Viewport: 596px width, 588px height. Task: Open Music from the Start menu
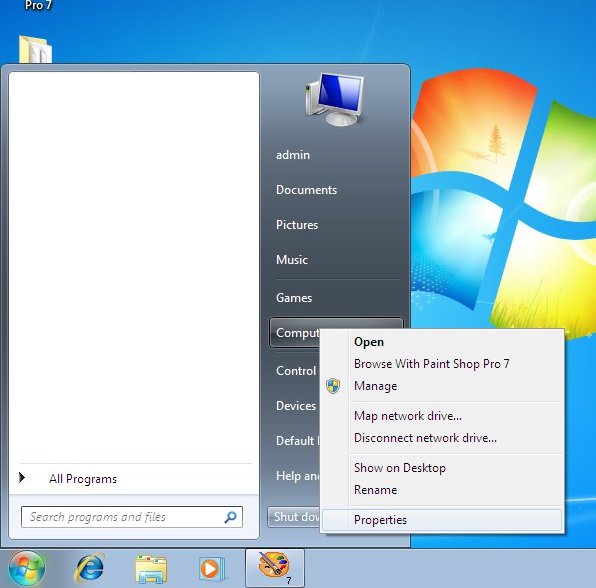(x=292, y=260)
